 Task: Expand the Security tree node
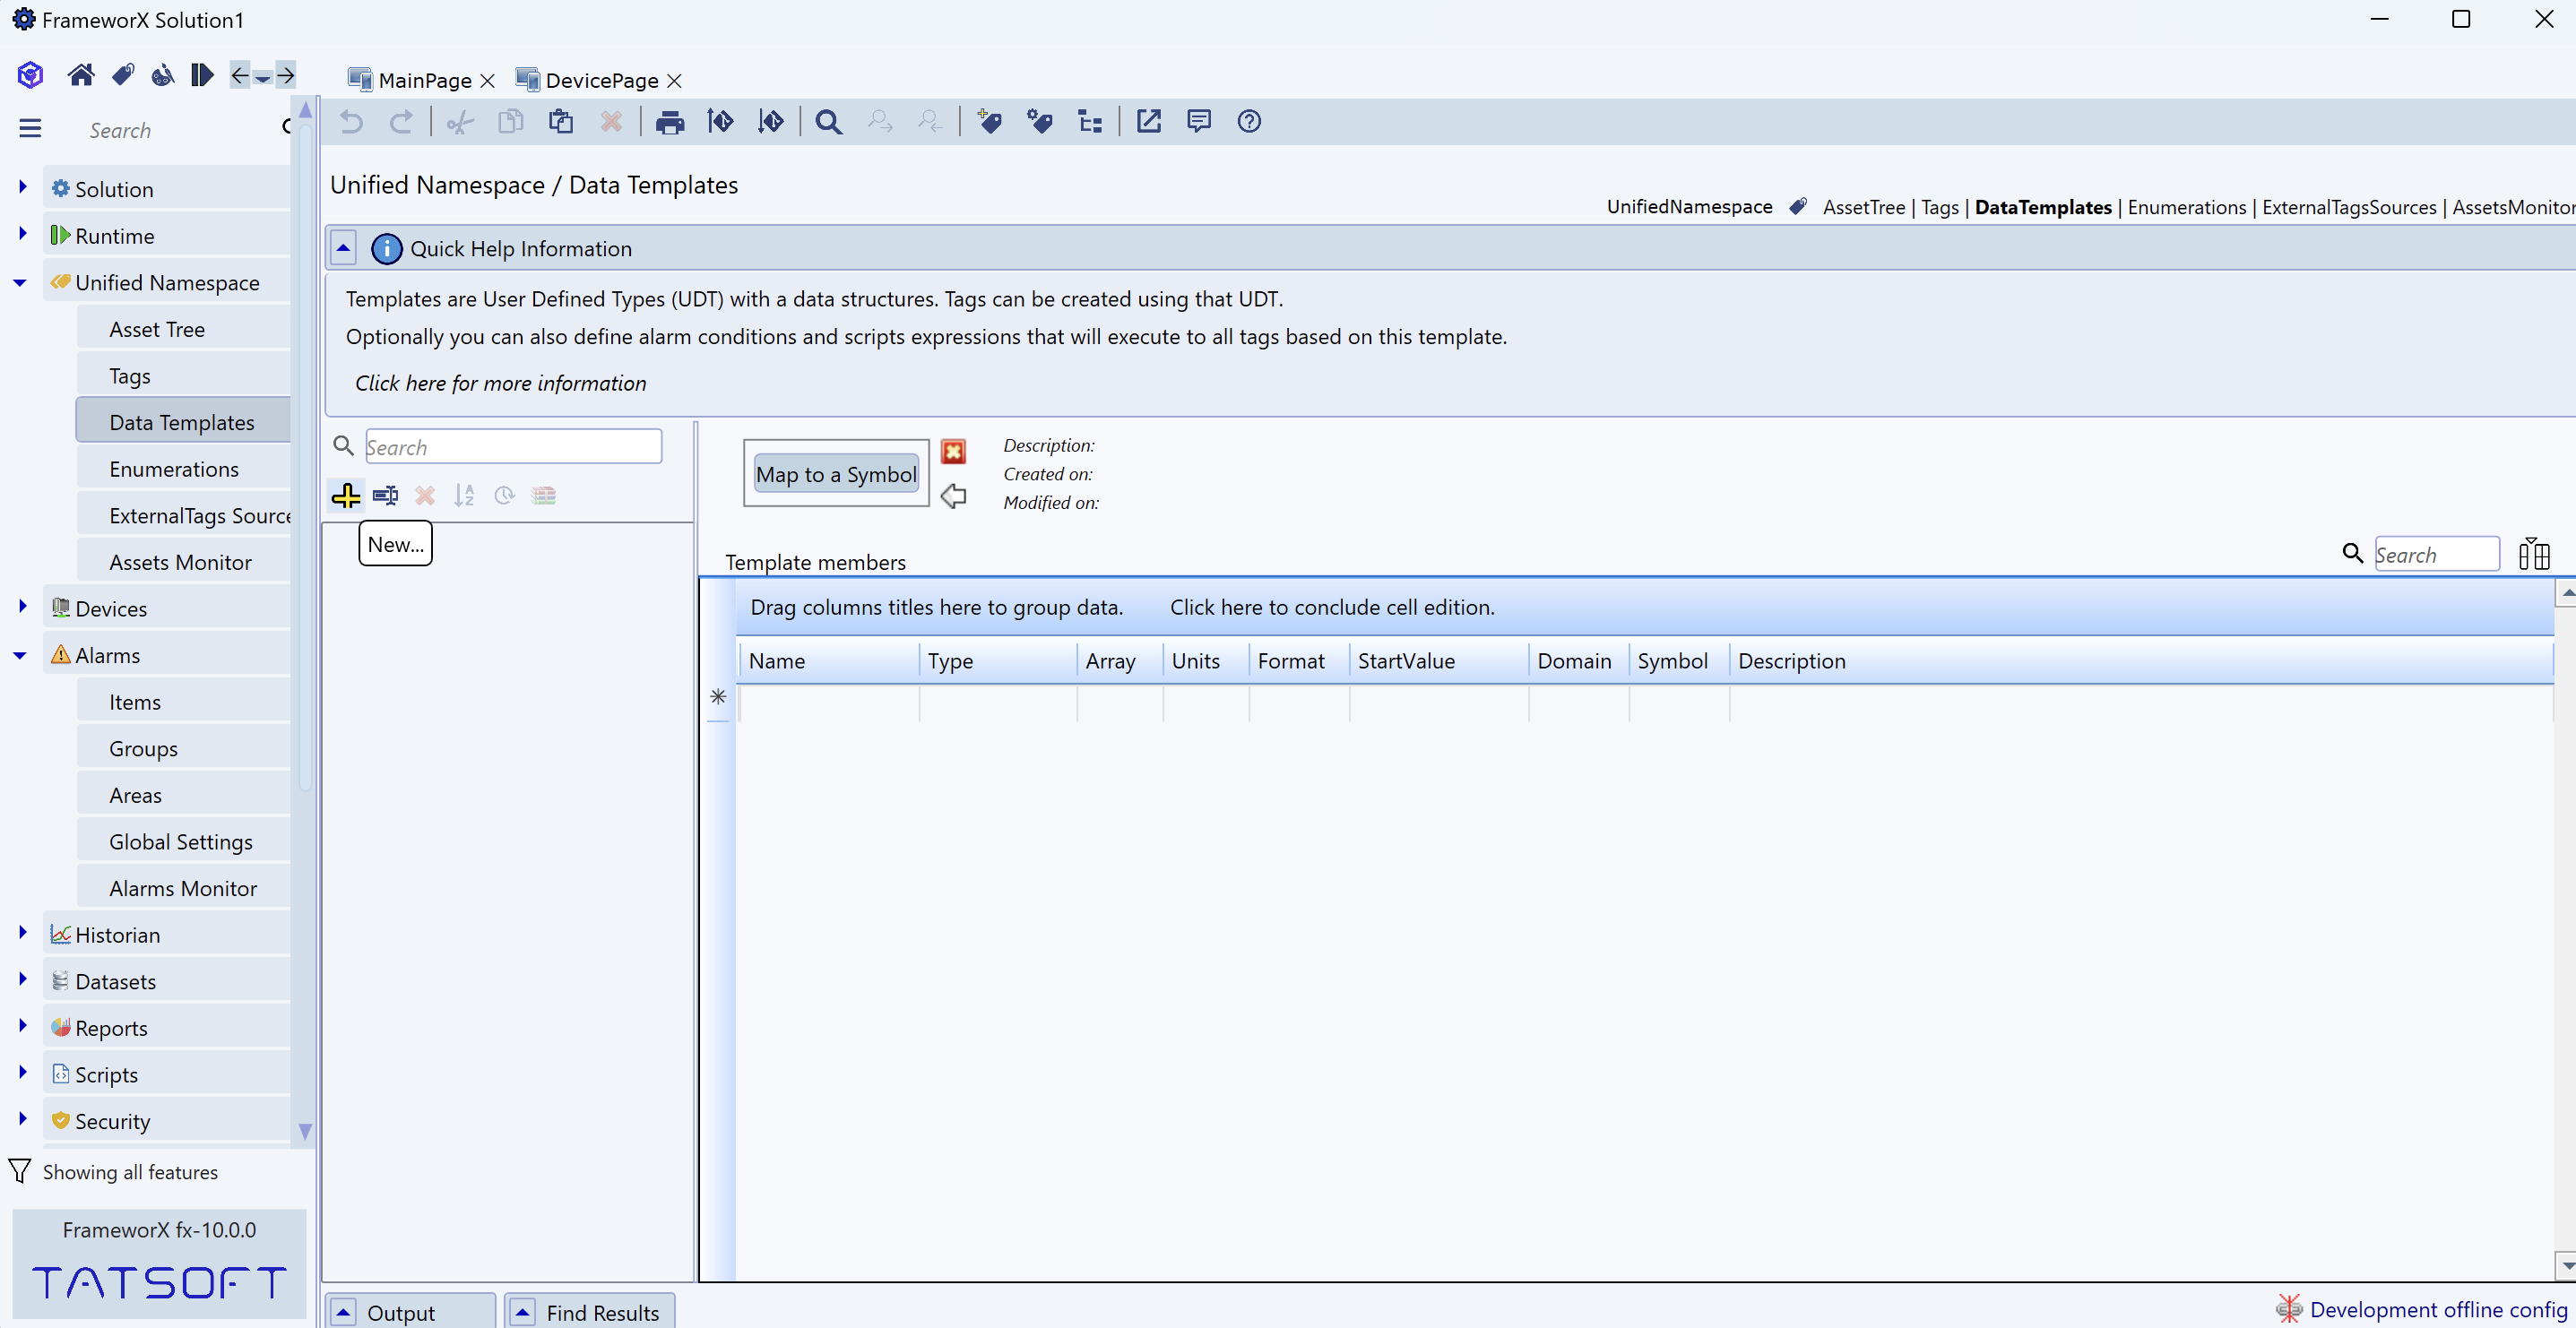click(22, 1119)
